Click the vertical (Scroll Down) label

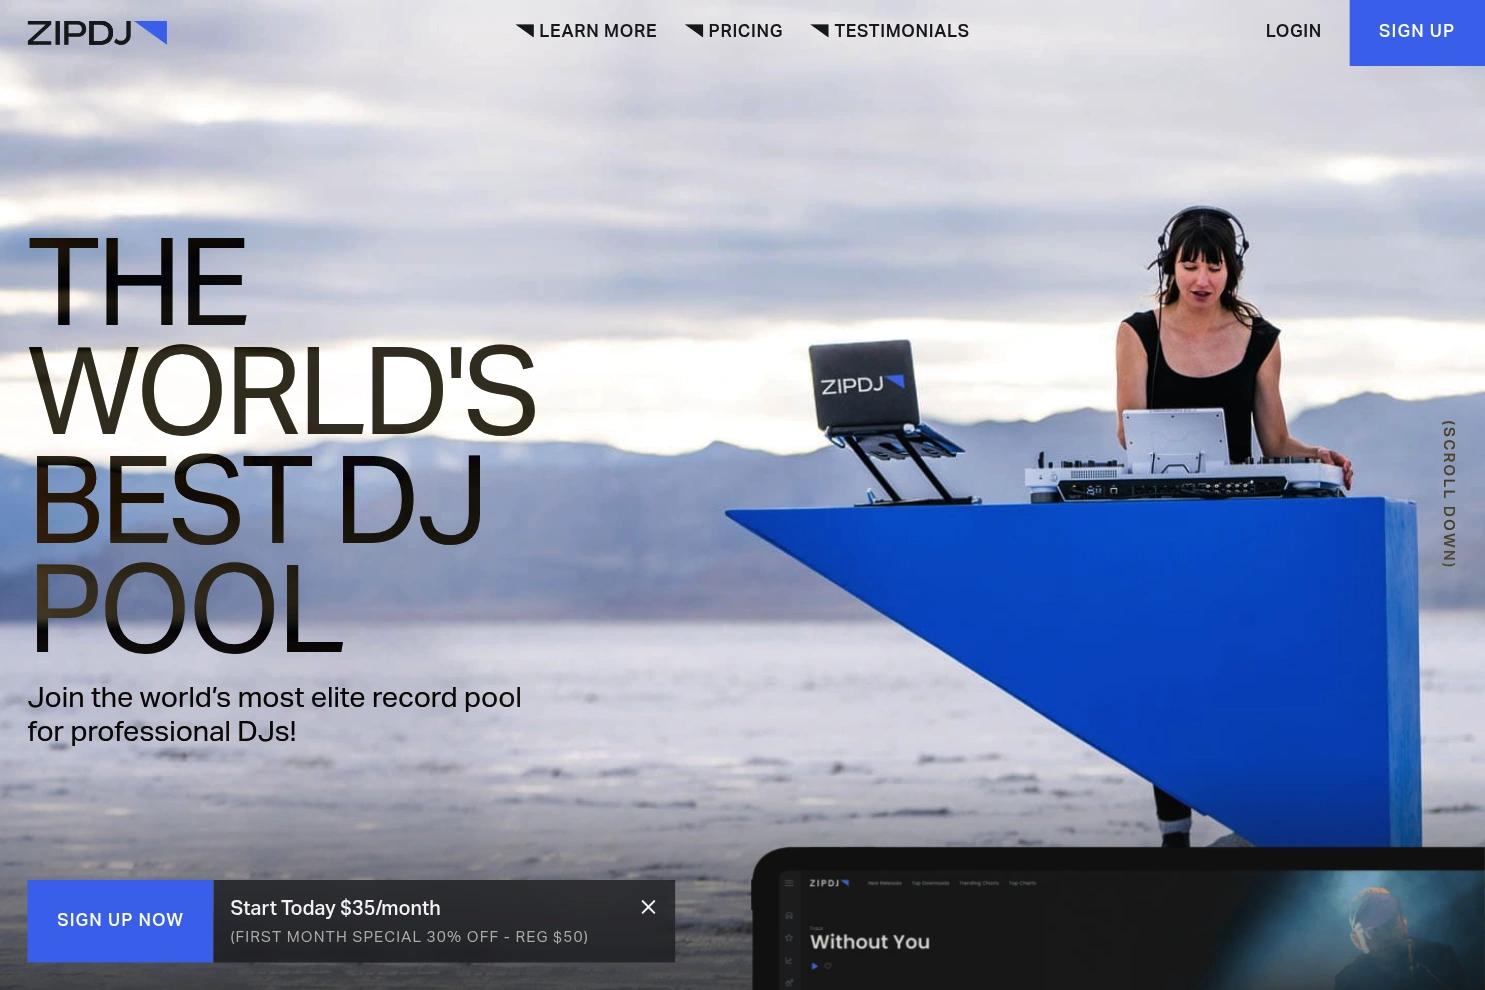1448,494
